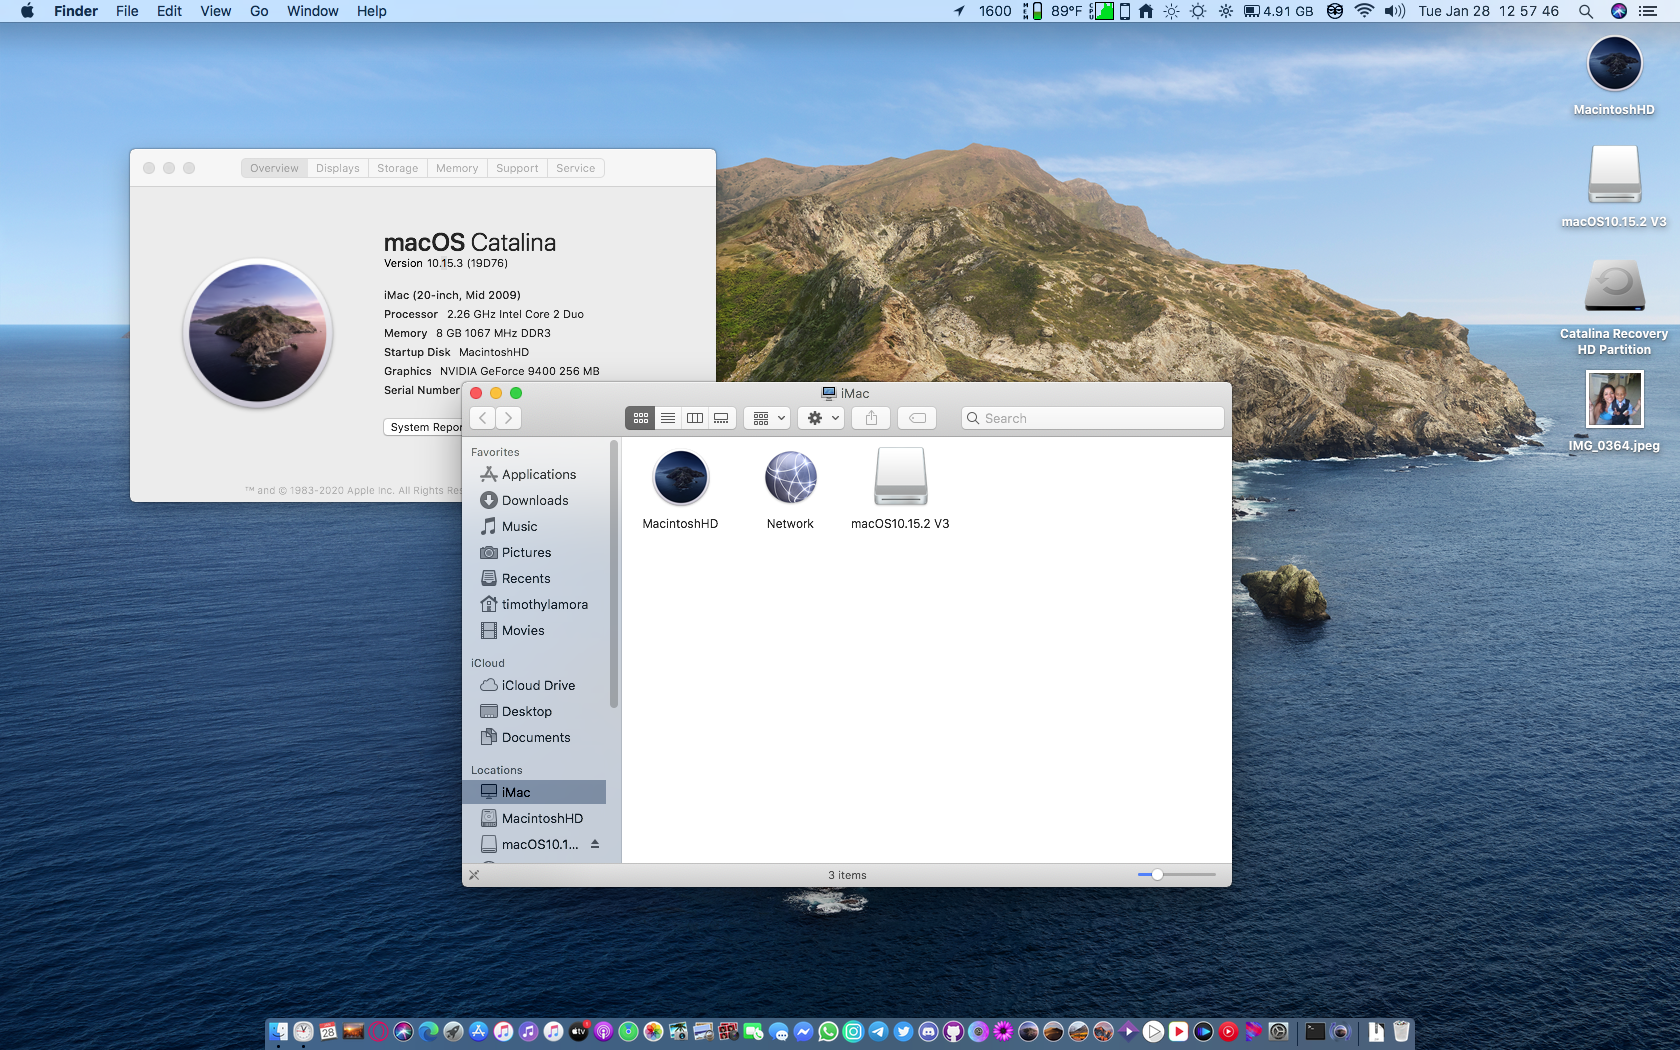Click the Finder Search field

[x=1092, y=418]
